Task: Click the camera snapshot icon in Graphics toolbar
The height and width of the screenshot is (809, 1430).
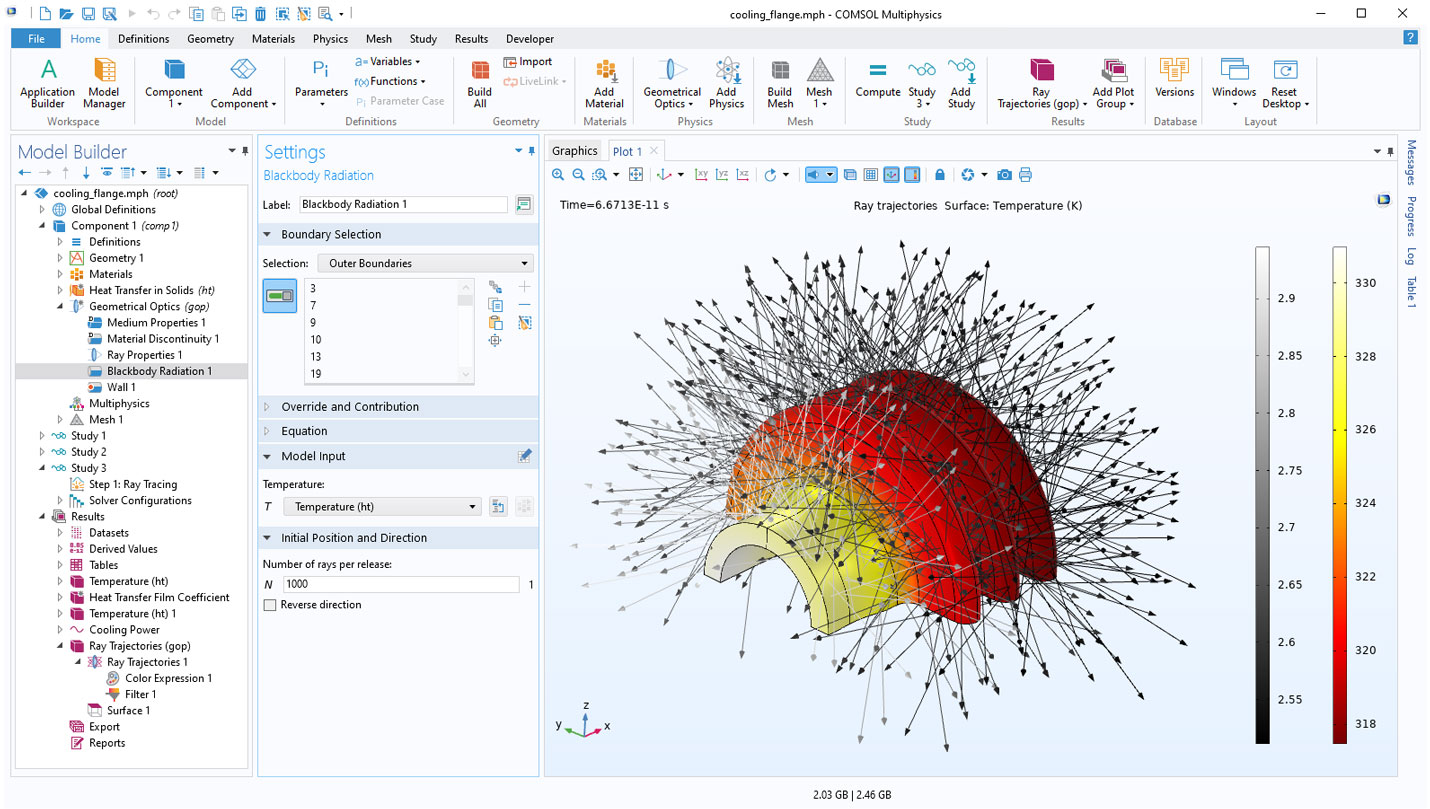Action: coord(1004,175)
